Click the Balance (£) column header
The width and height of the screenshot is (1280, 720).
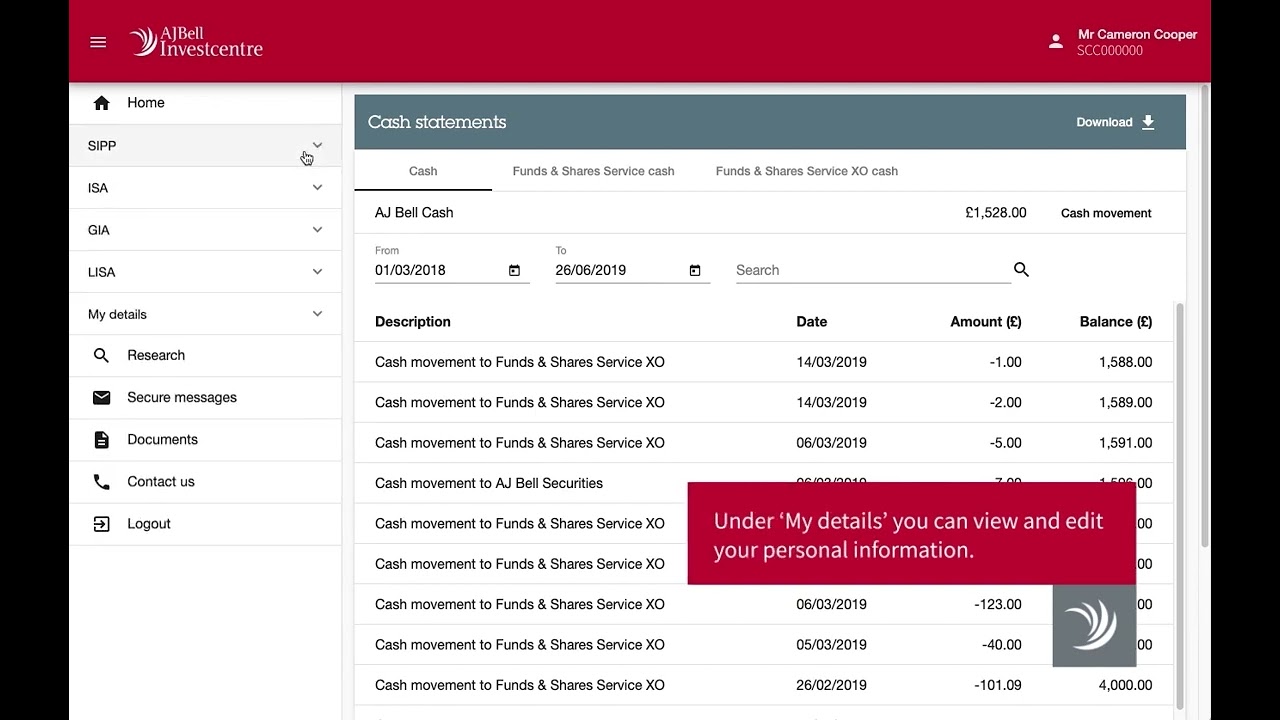(x=1116, y=321)
